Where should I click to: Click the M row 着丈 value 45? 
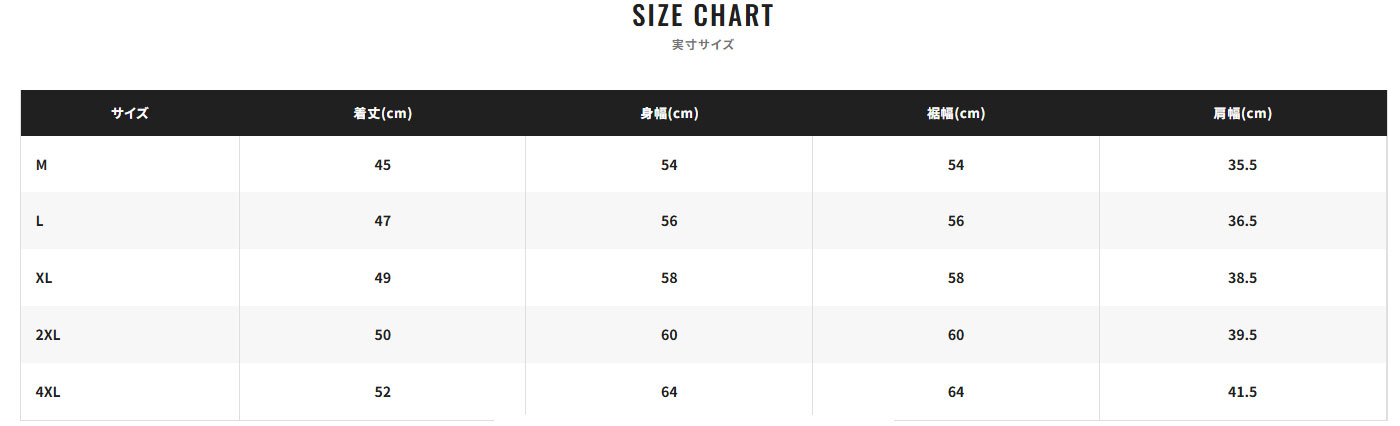382,164
